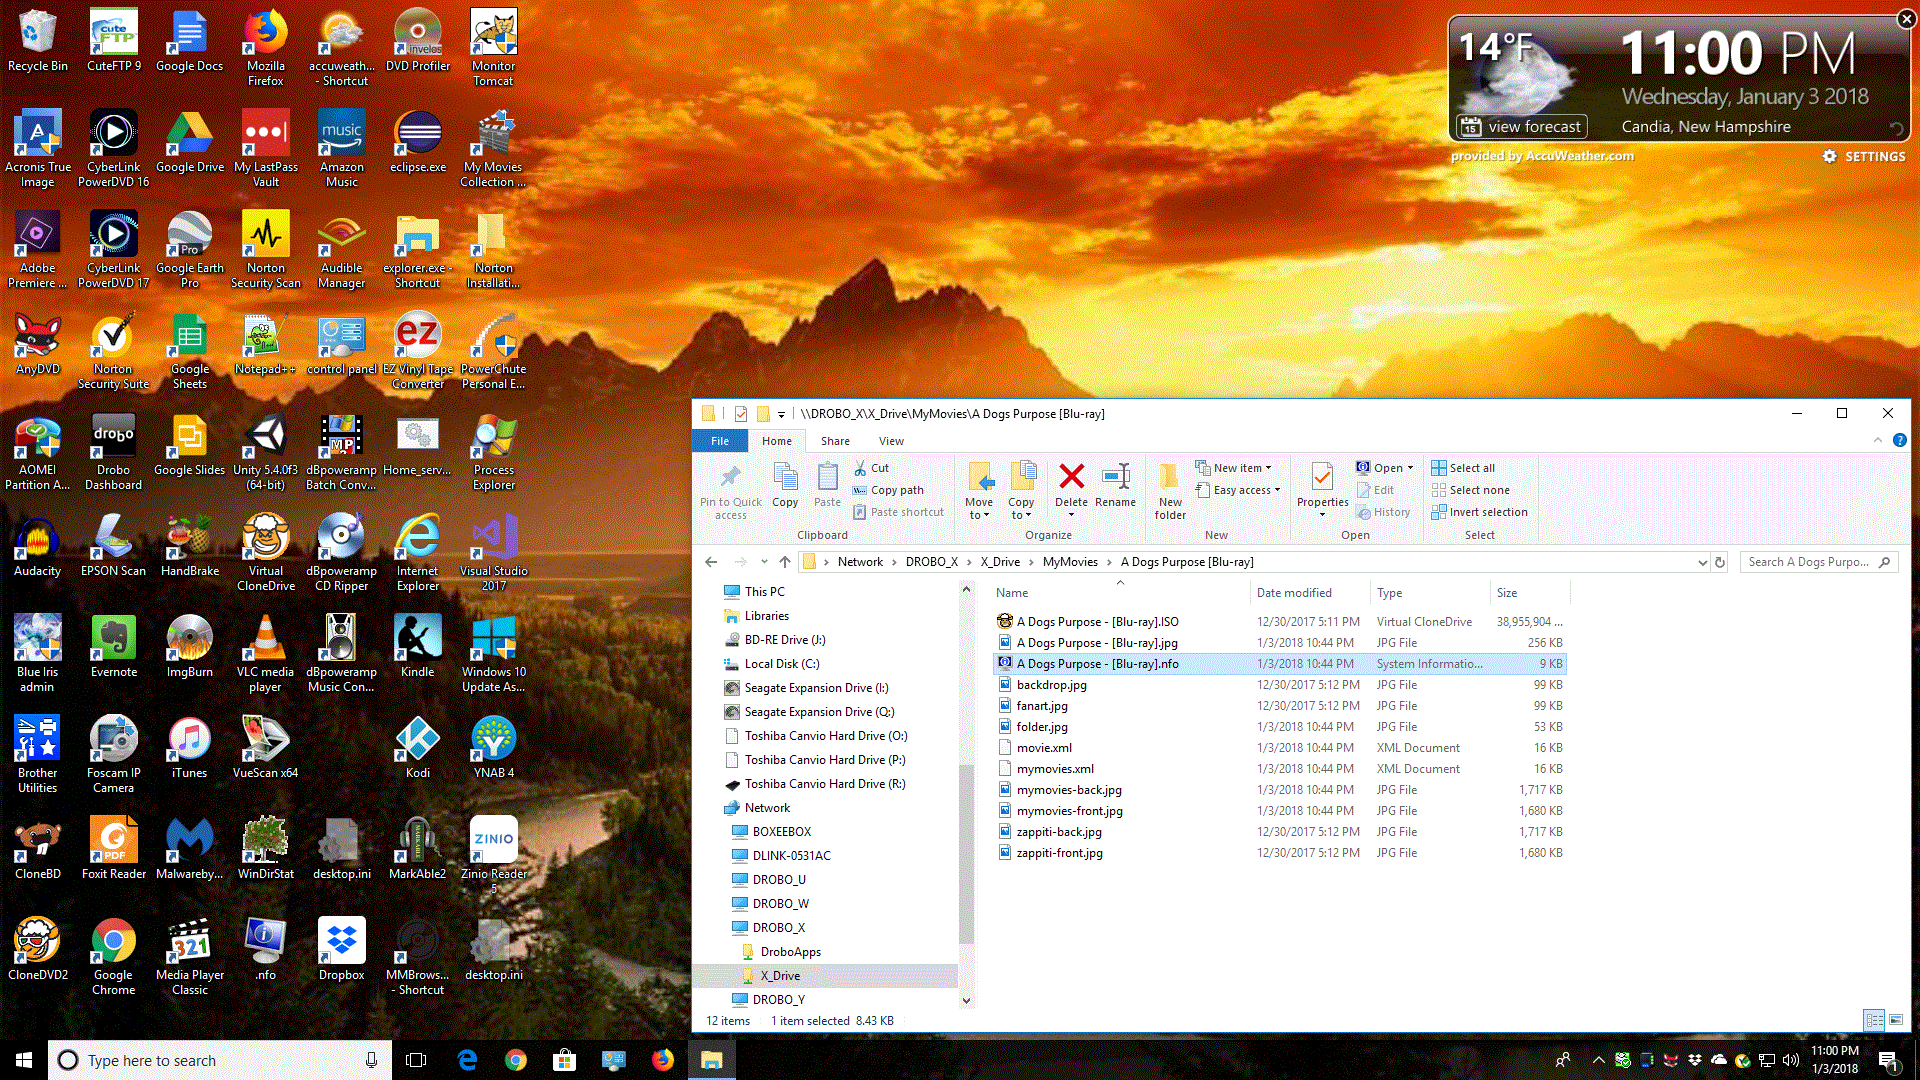Click the Back navigation arrow
The height and width of the screenshot is (1080, 1920).
tap(711, 562)
